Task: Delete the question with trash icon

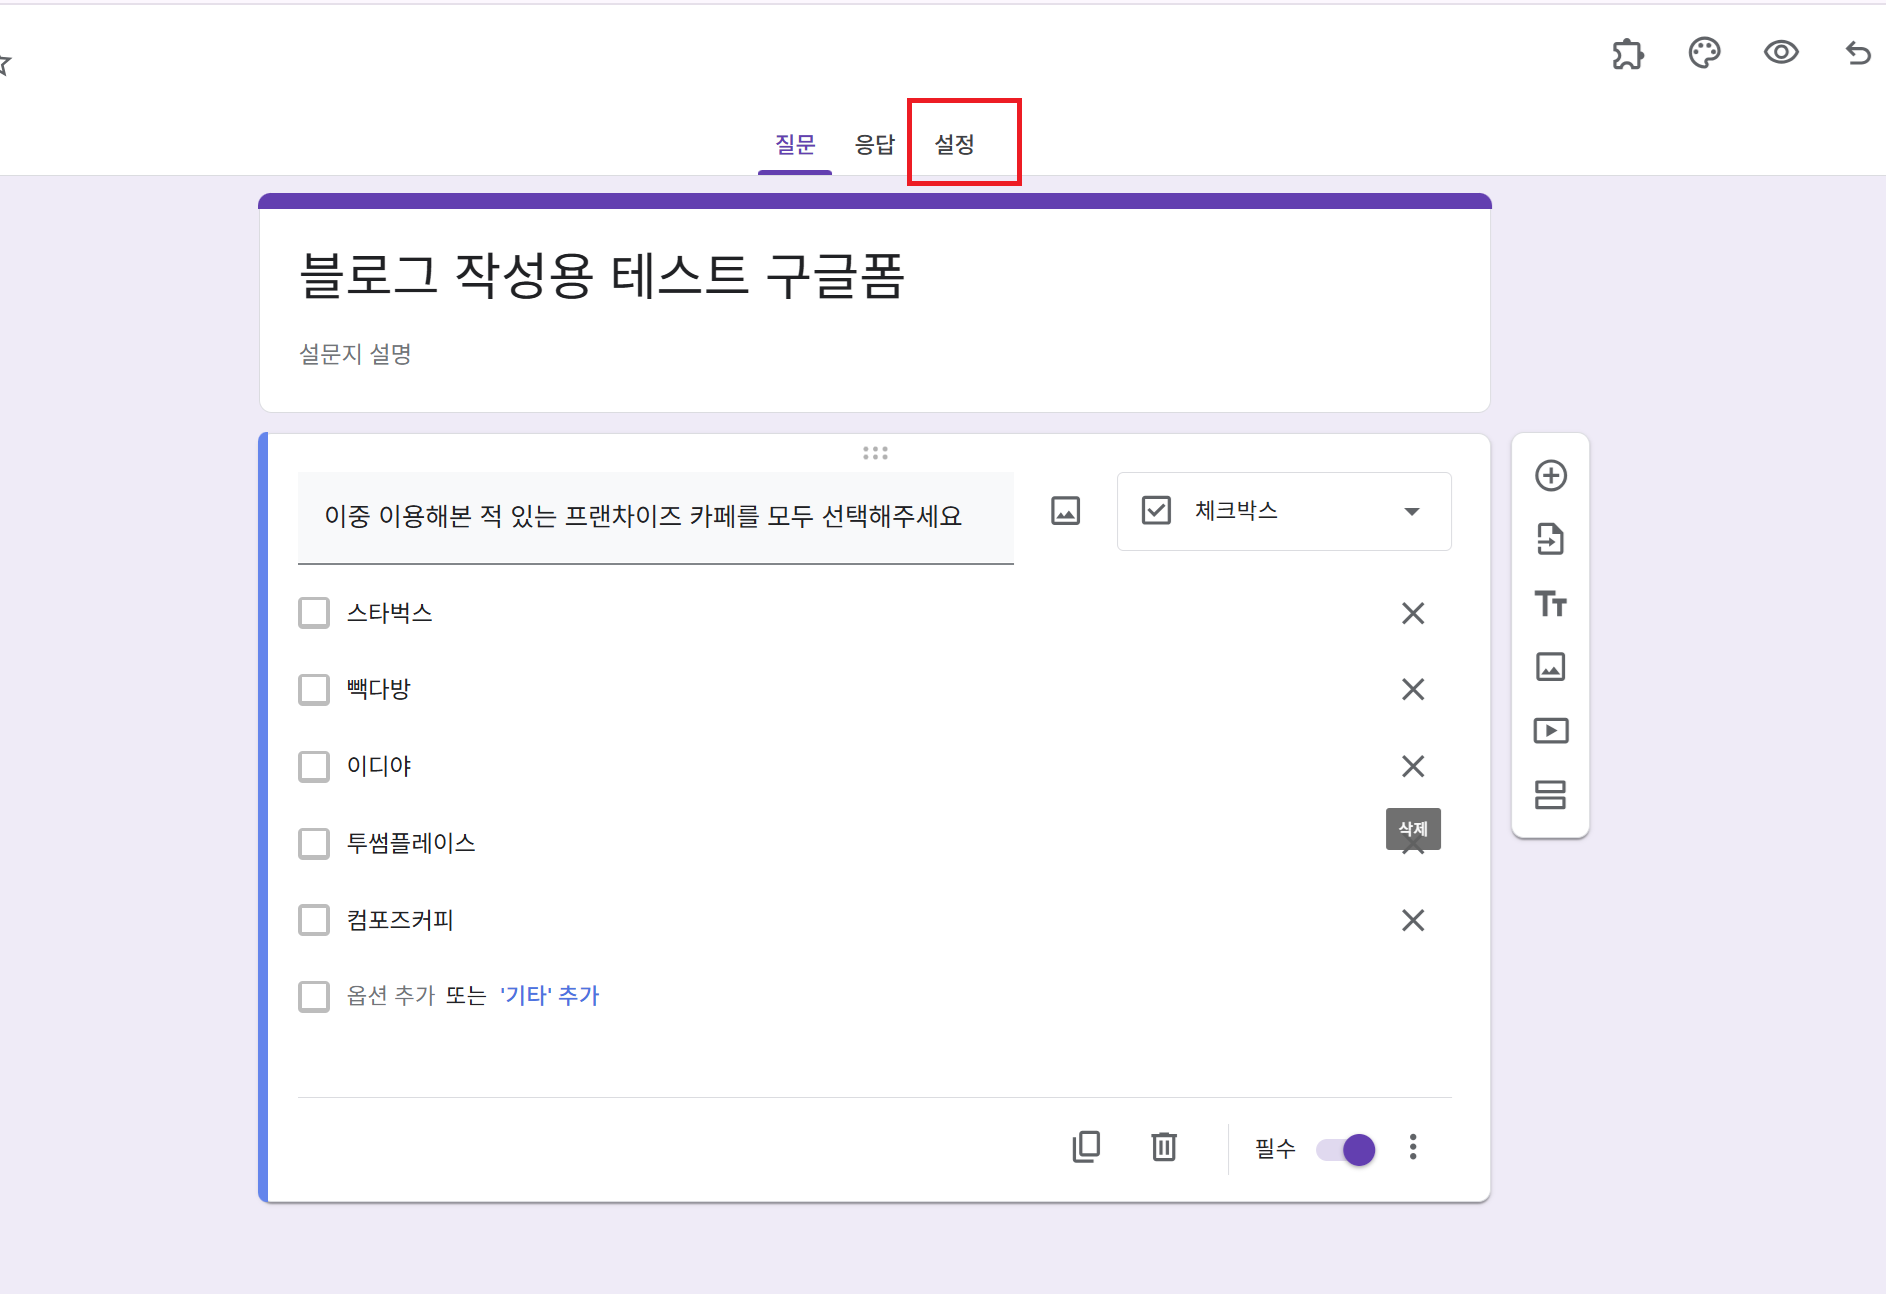Action: [x=1164, y=1147]
